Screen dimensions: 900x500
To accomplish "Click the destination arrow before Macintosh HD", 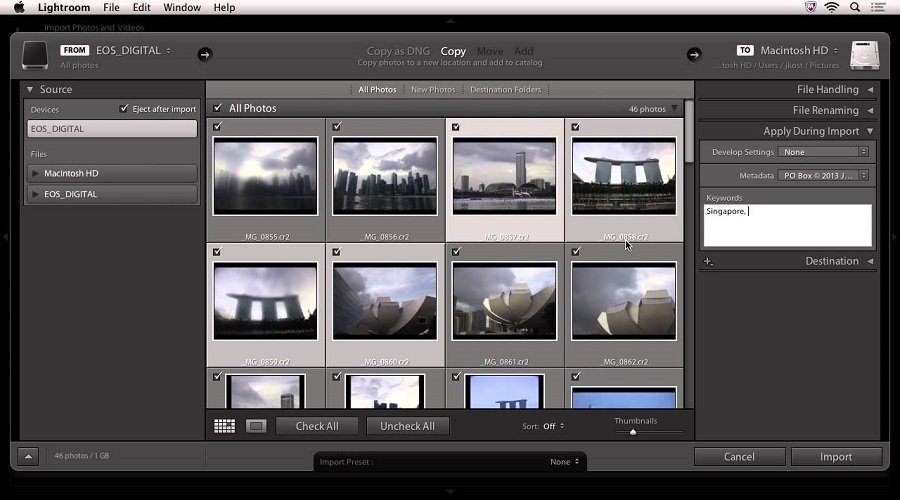I will coord(693,55).
